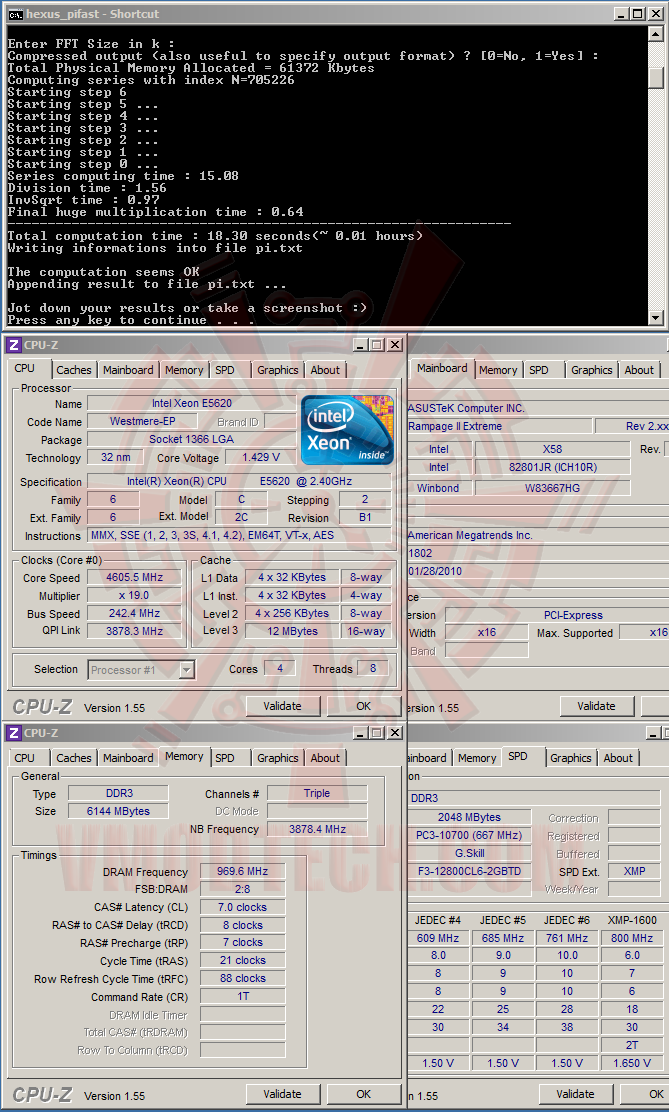Click the DRAM Frequency 969.6 MHz value
This screenshot has height=1112, width=669.
(242, 871)
